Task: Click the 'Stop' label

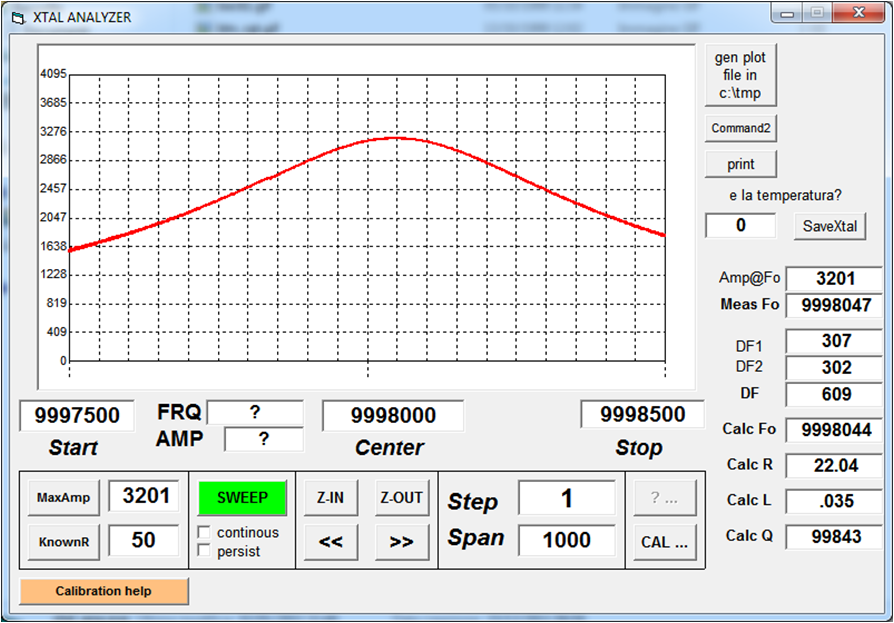Action: click(x=639, y=447)
